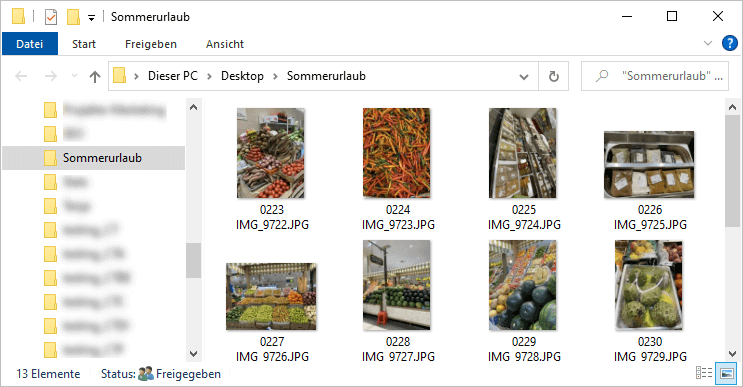Select the topmost blurred folder in tree

coord(94,110)
